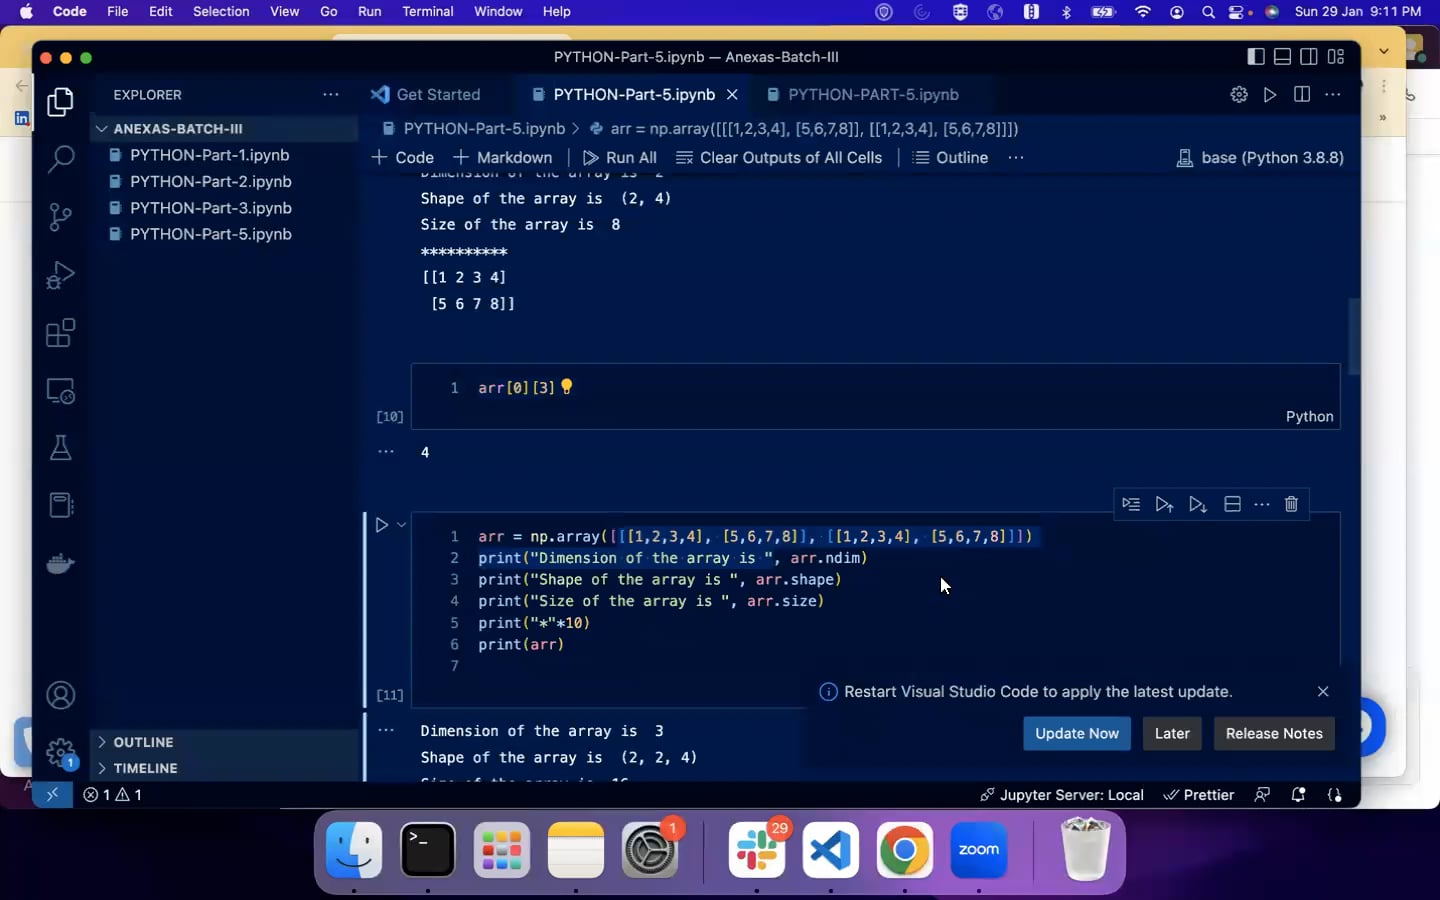Open the Search view in activity bar
Screen dimensions: 1440x900
[x=61, y=159]
